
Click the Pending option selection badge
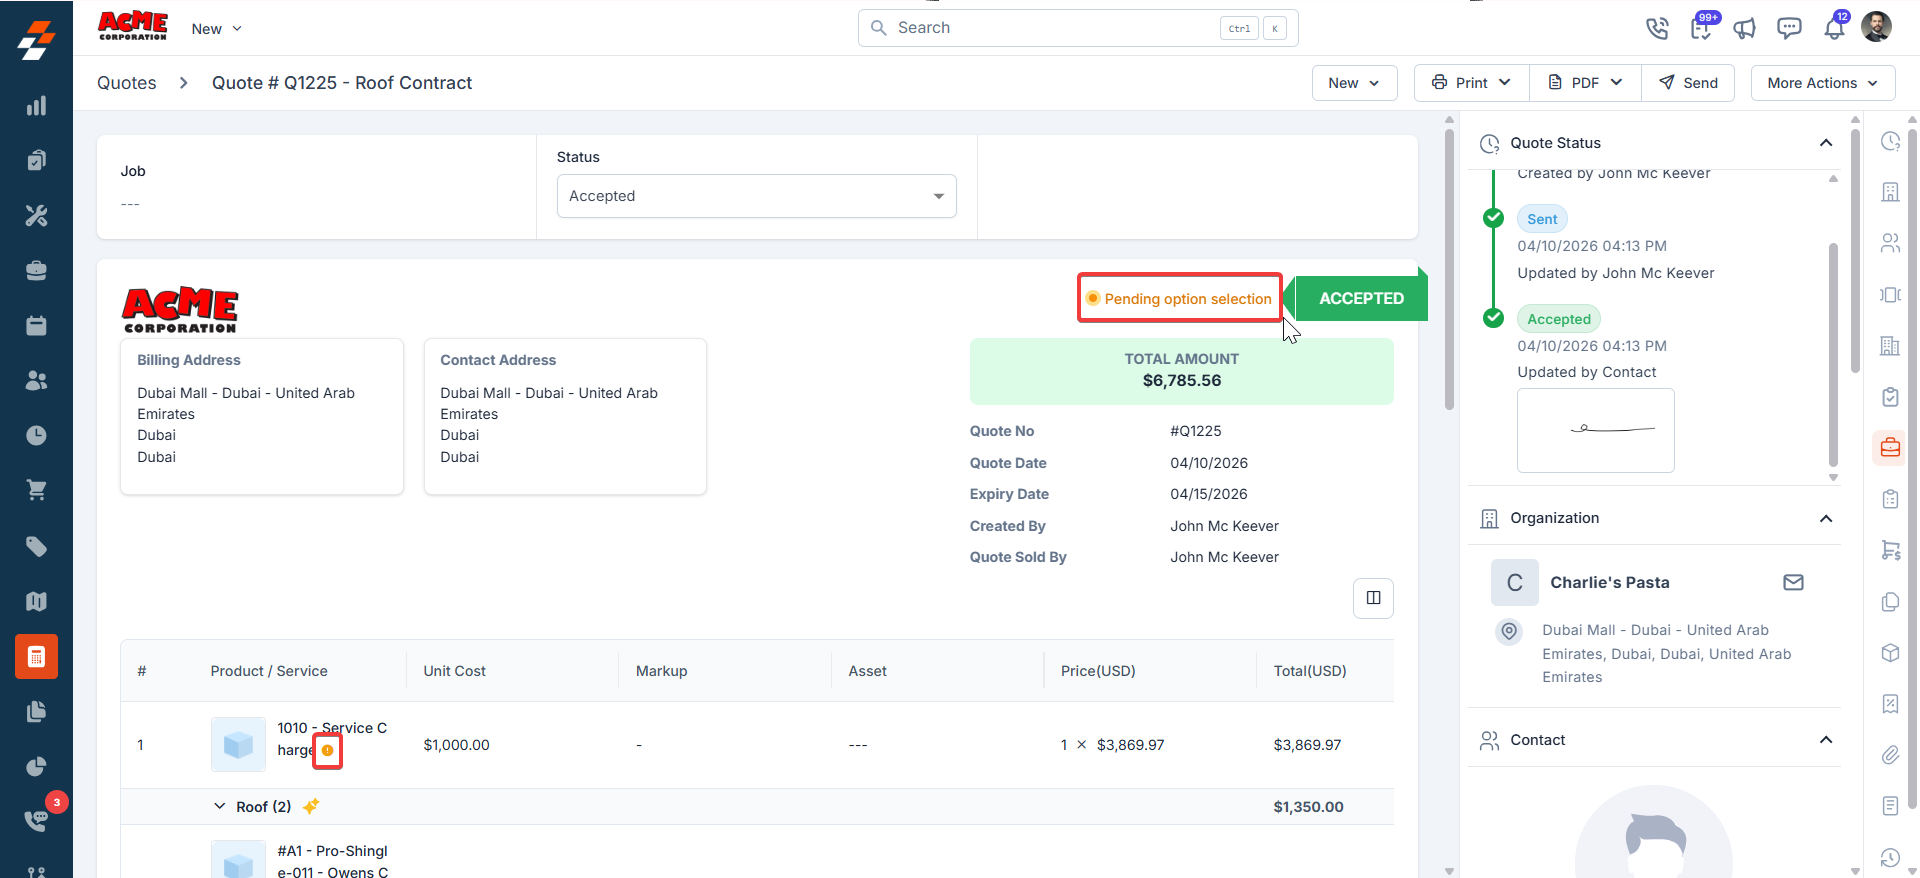(x=1179, y=298)
